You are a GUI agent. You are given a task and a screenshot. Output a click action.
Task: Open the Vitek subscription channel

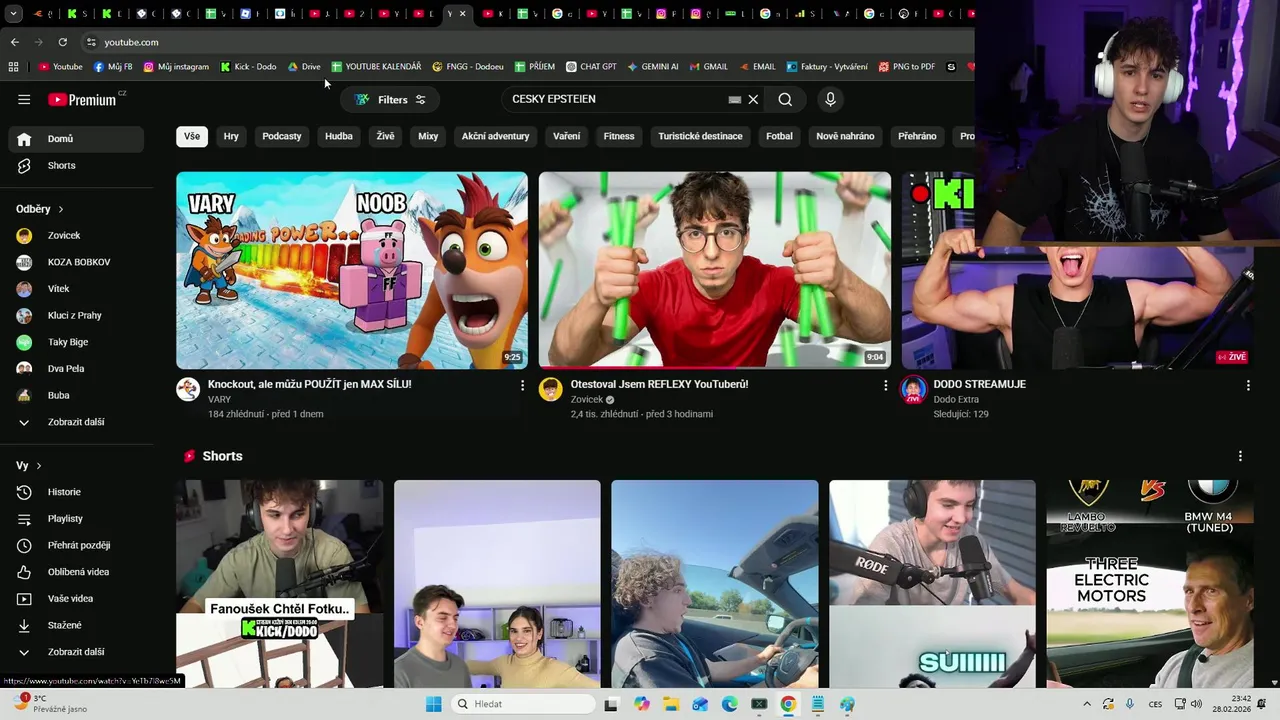coord(76,288)
